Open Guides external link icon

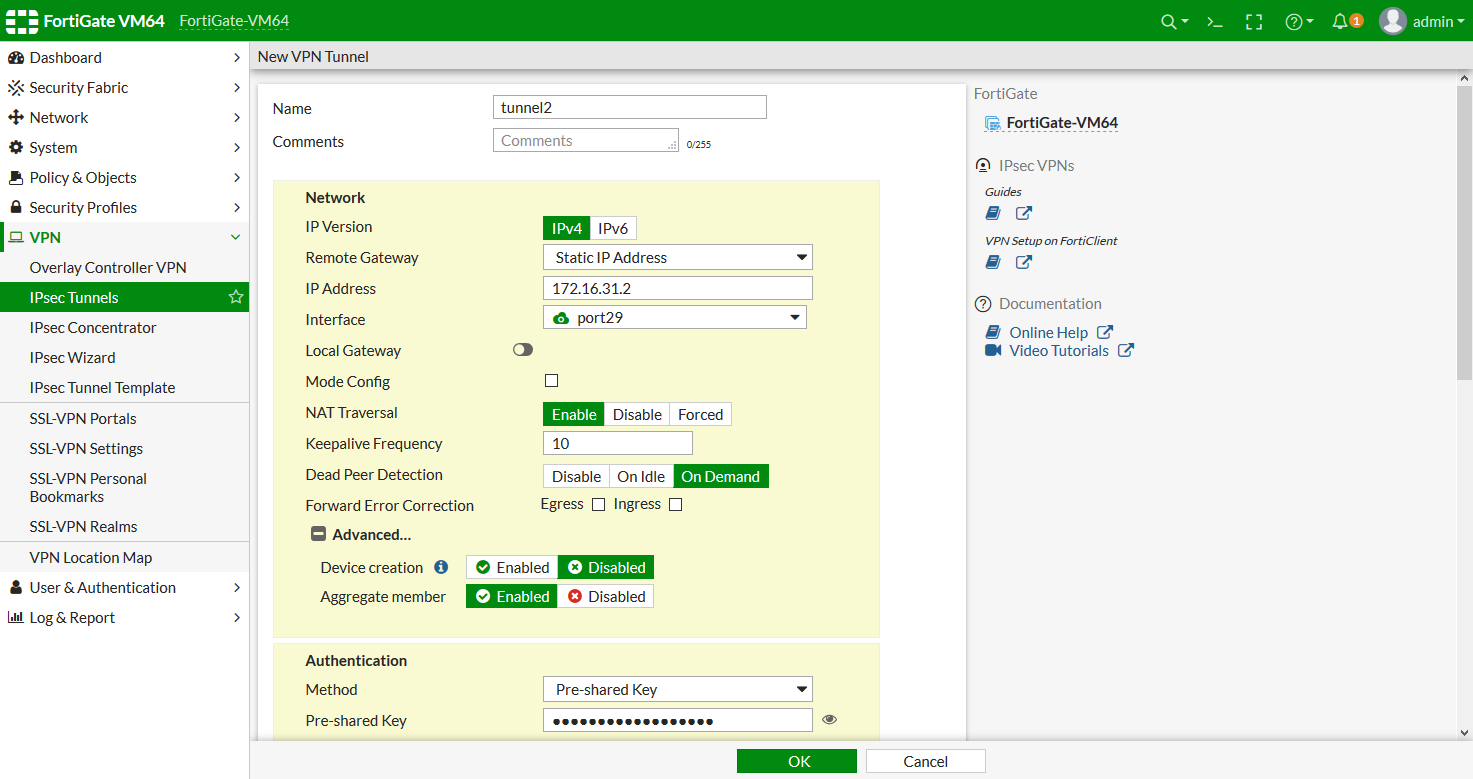coord(1024,213)
